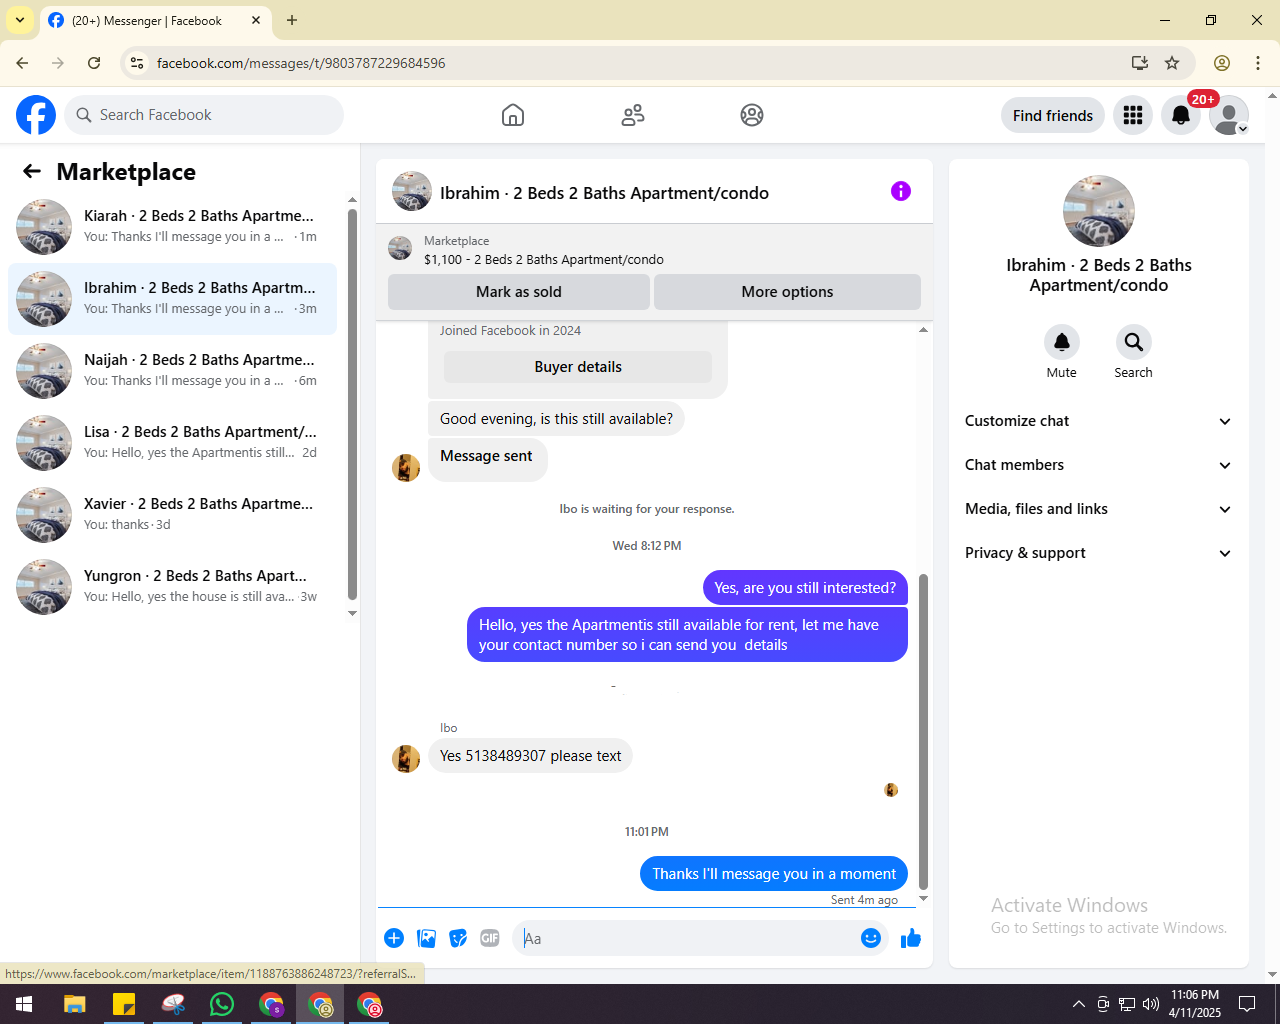This screenshot has width=1280, height=1024.
Task: Reload the page in browser
Action: (94, 63)
